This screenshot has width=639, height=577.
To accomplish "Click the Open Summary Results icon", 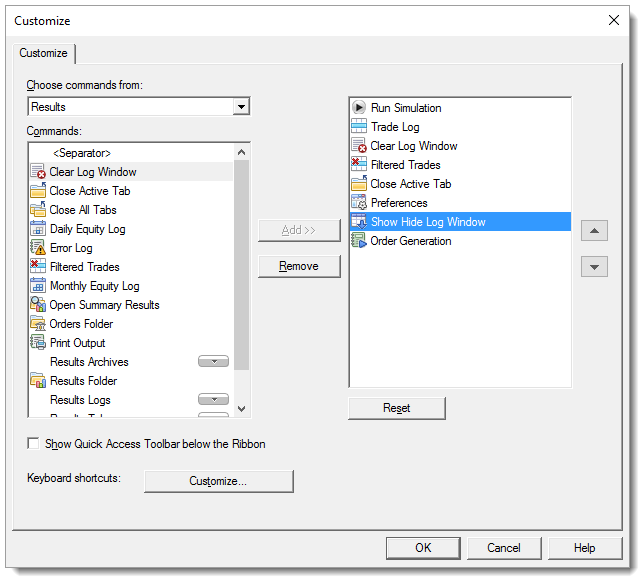I will [38, 305].
